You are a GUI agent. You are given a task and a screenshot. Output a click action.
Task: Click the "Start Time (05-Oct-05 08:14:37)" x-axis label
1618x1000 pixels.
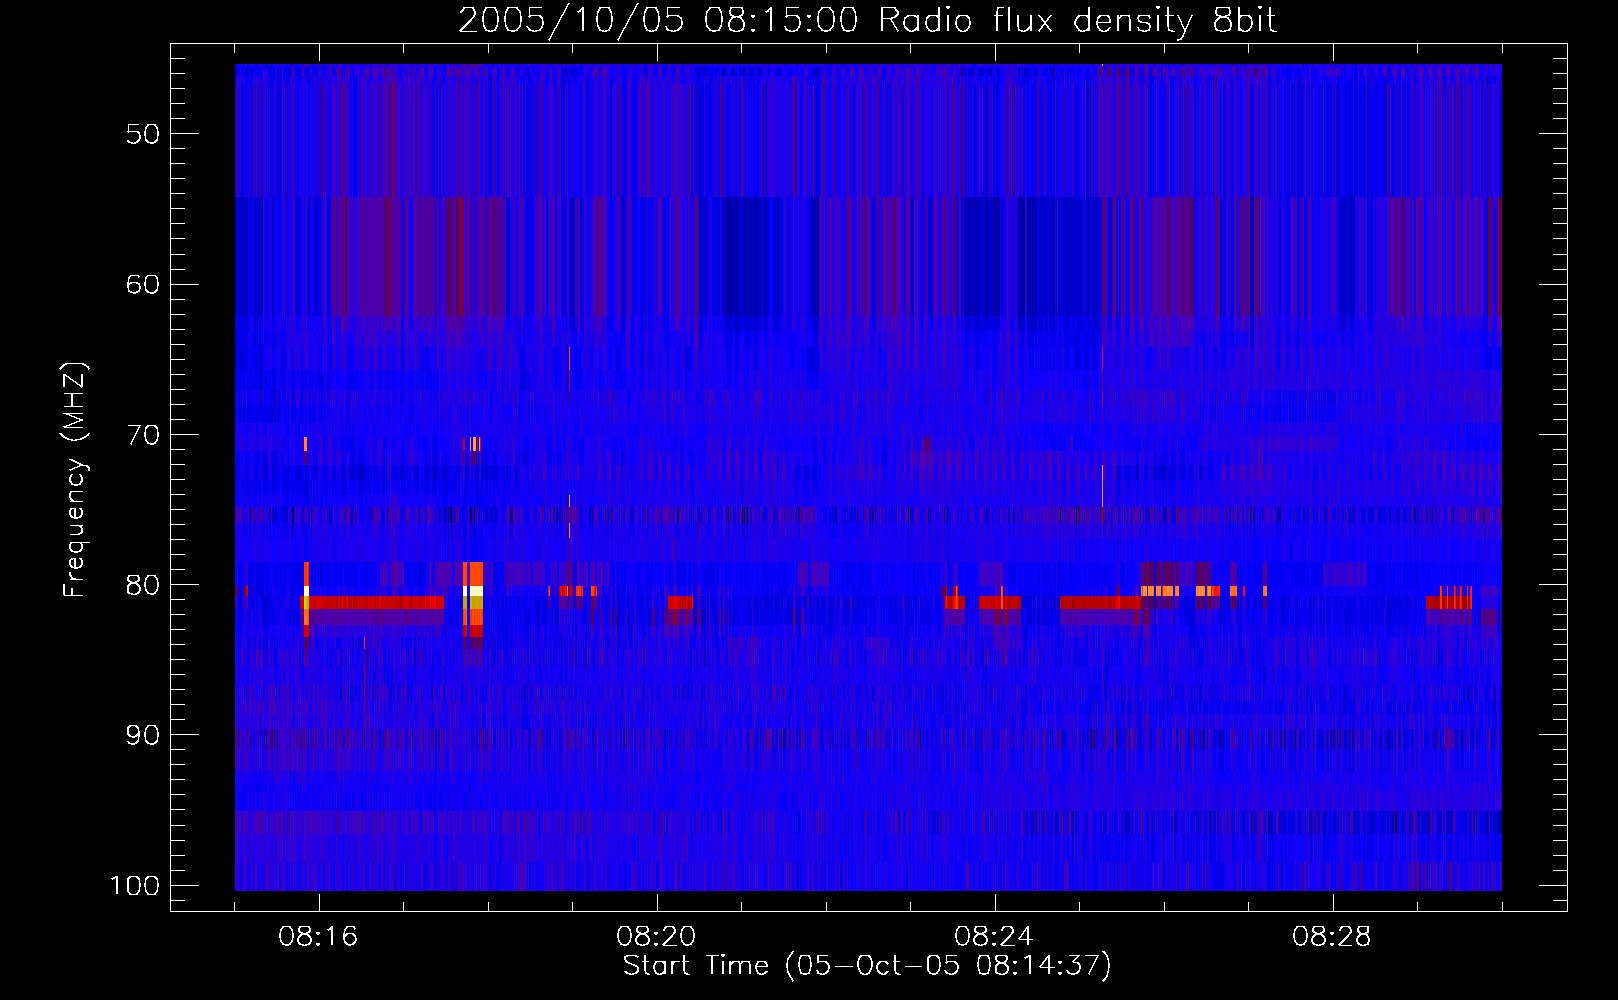click(x=867, y=966)
